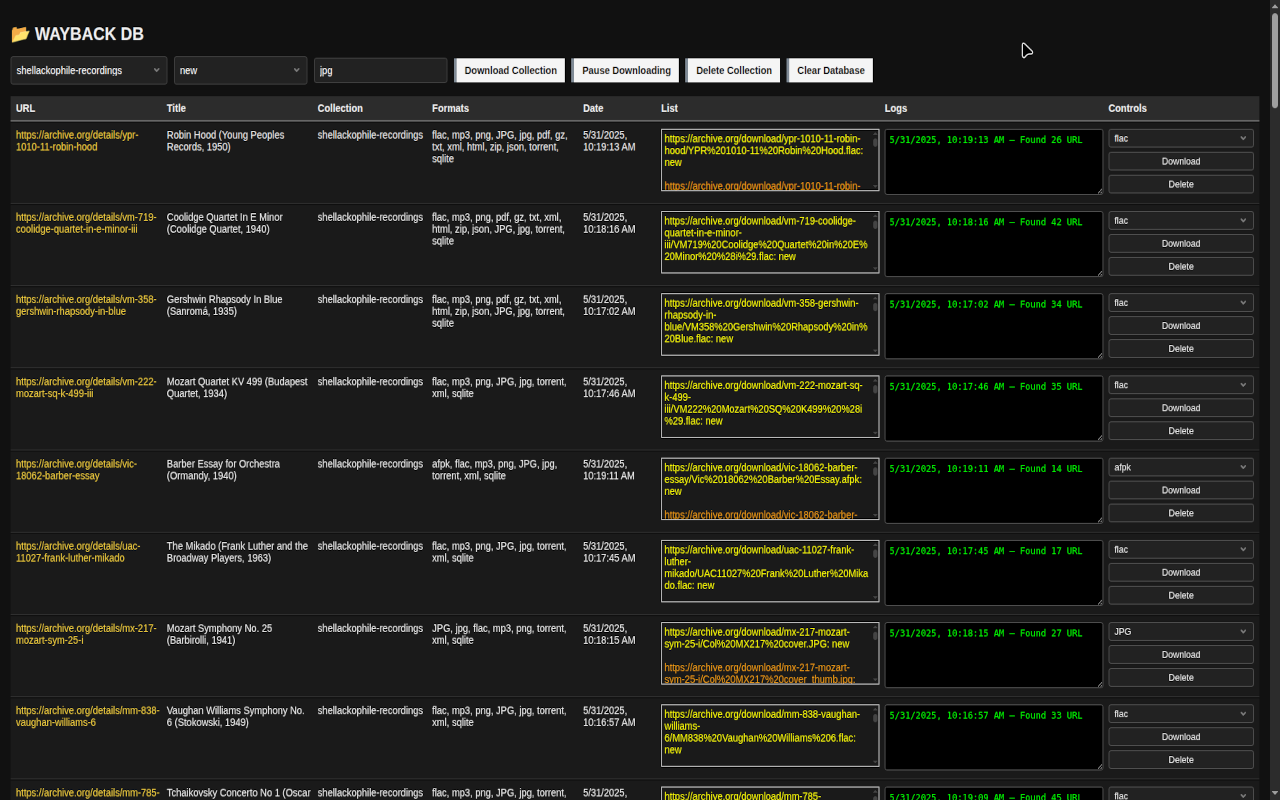Click the log box reading "Found 26 URL"
Viewport: 1280px width, 800px height.
[994, 162]
